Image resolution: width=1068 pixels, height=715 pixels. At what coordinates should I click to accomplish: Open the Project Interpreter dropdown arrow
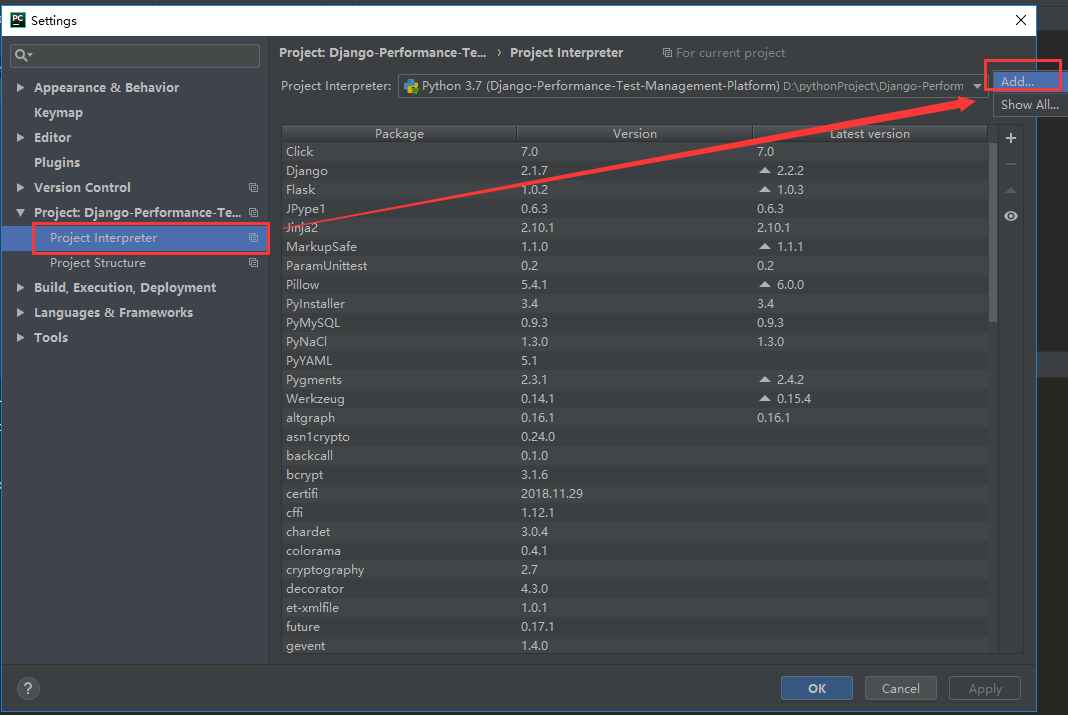(977, 86)
